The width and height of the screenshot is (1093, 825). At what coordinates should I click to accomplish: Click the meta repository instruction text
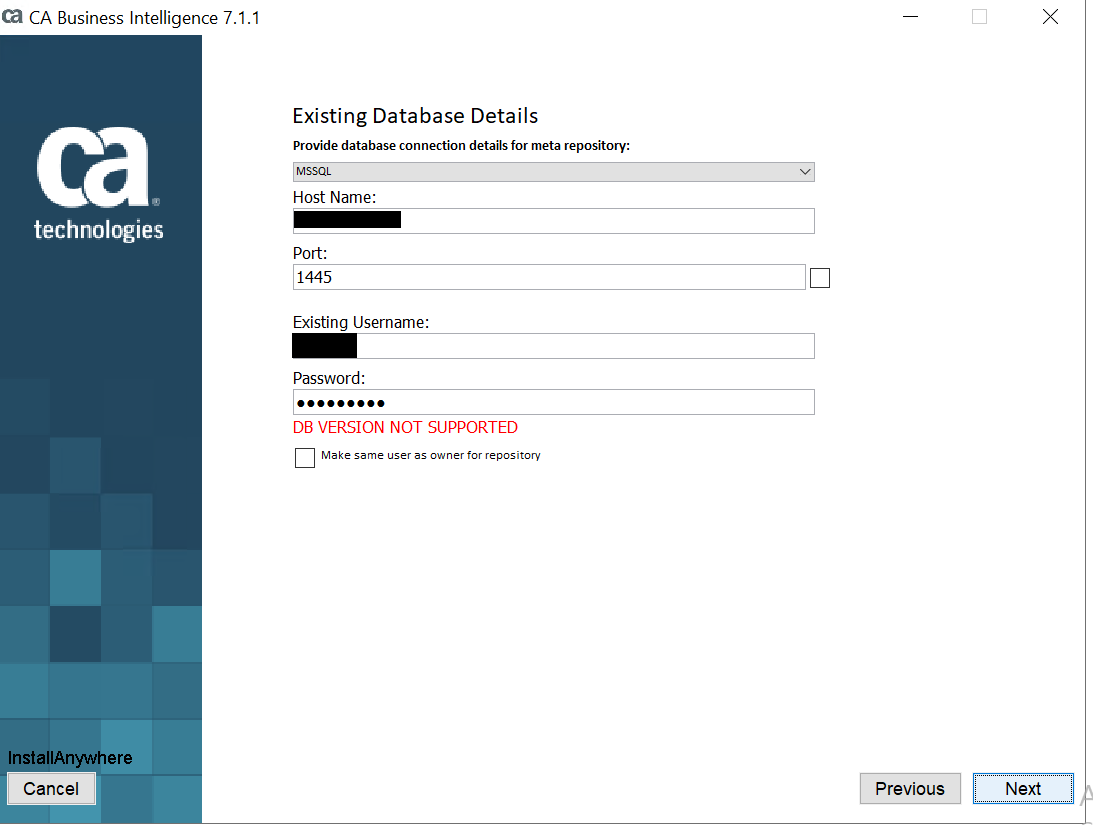tap(461, 146)
